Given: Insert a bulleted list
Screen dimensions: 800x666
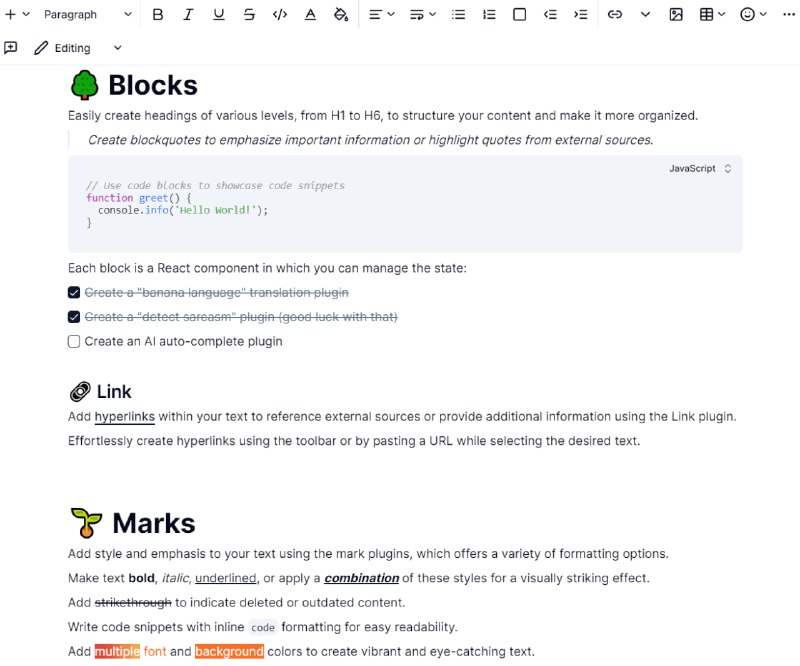Looking at the screenshot, I should click(458, 14).
